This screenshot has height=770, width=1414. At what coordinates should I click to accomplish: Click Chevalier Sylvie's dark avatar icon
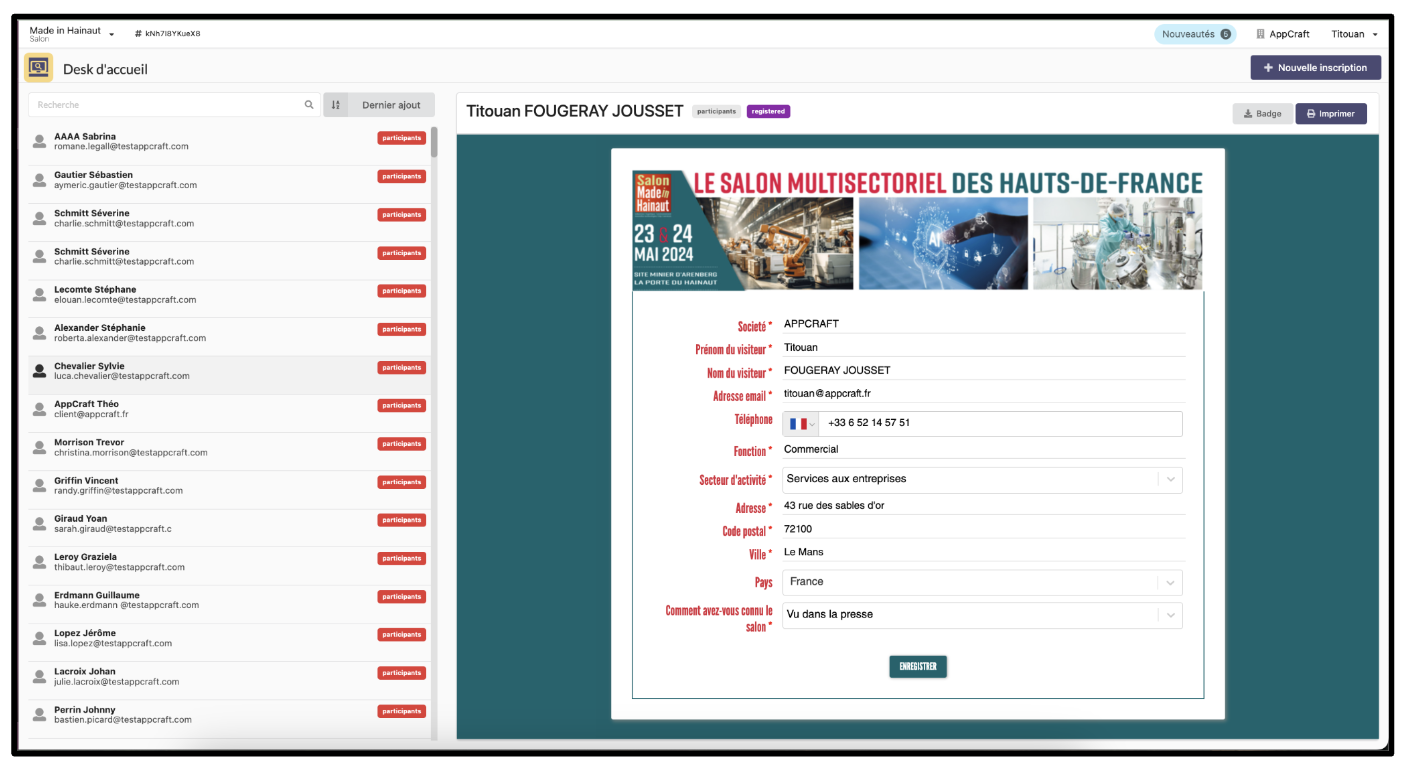(39, 371)
